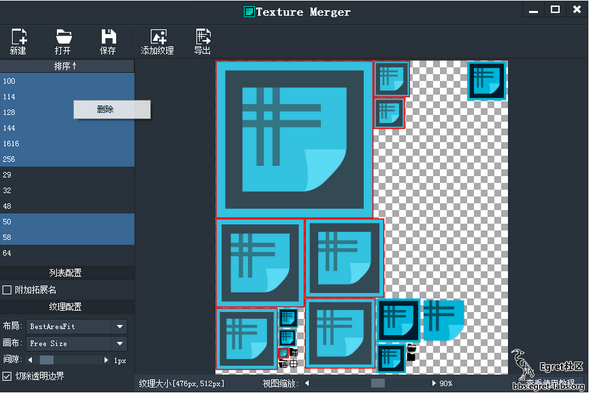Image resolution: width=589 pixels, height=393 pixels.
Task: Click the 新建 (New) toolbar icon
Action: [x=19, y=41]
